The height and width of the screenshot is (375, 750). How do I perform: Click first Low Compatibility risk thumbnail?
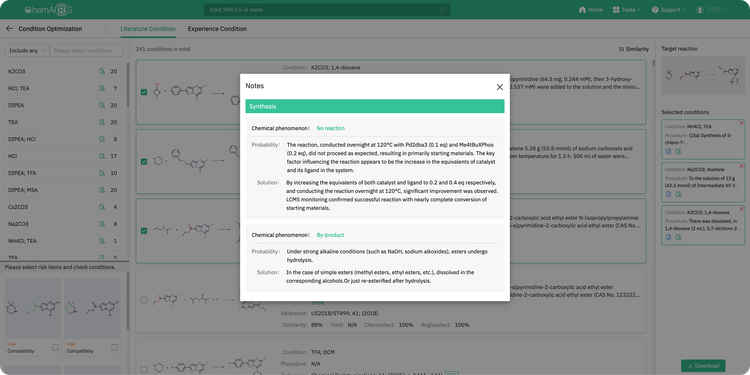pos(33,309)
